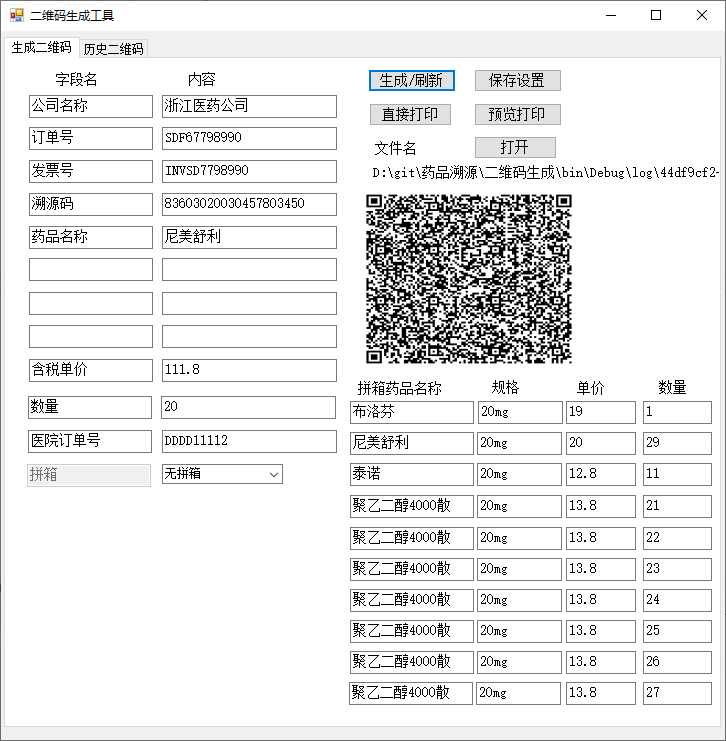Click the 尼美舒利 content field on left
The height and width of the screenshot is (741, 726).
(249, 237)
